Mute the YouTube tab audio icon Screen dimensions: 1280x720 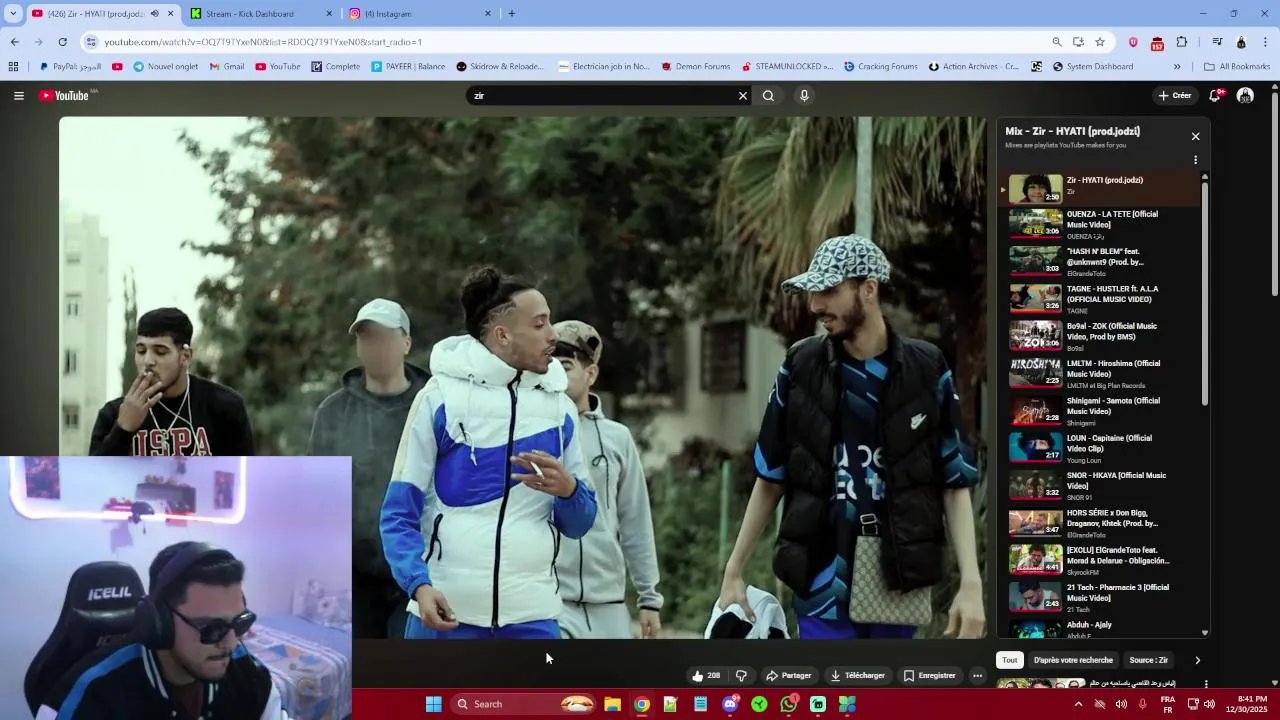(154, 14)
